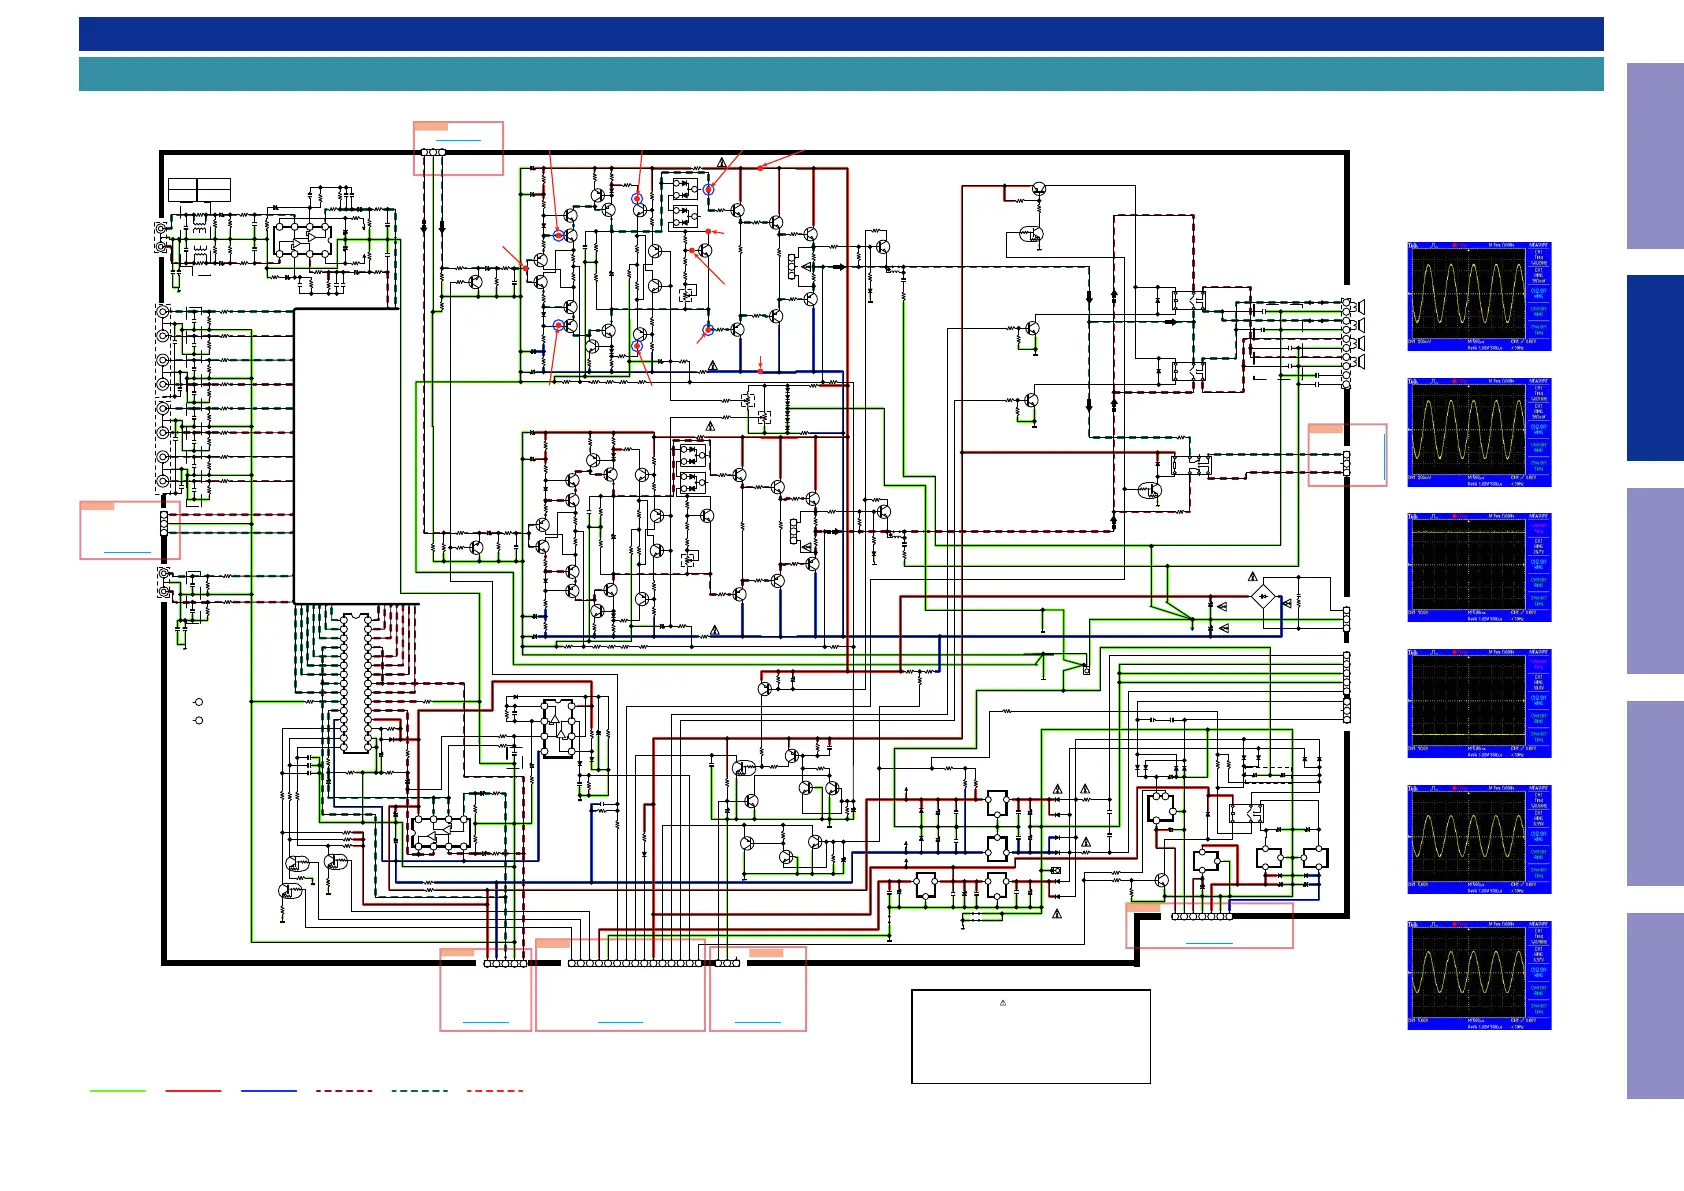
Task: Open the oscilloscope thumbnail with flat trace near bottom
Action: (x=1479, y=704)
